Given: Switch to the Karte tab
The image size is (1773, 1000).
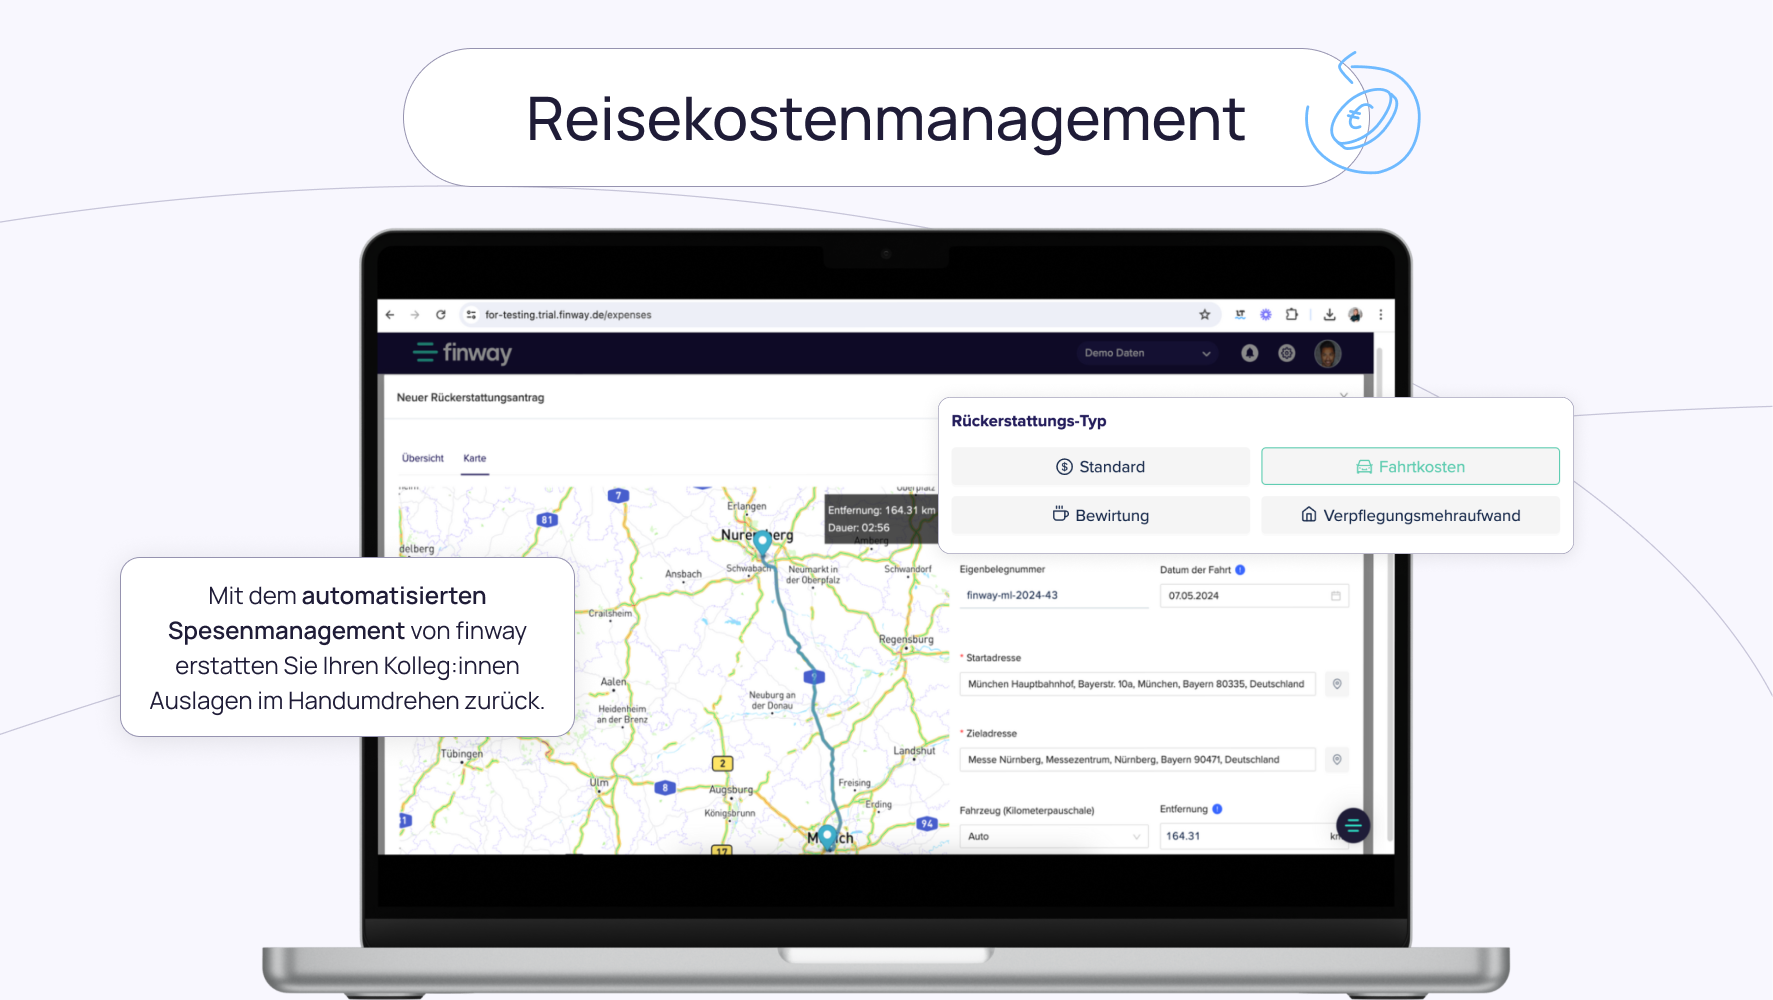Looking at the screenshot, I should pyautogui.click(x=475, y=458).
